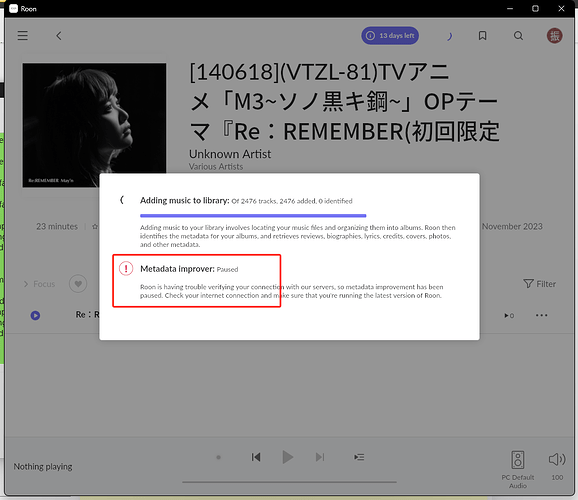
Task: Click the playback seek bar
Action: (x=289, y=482)
